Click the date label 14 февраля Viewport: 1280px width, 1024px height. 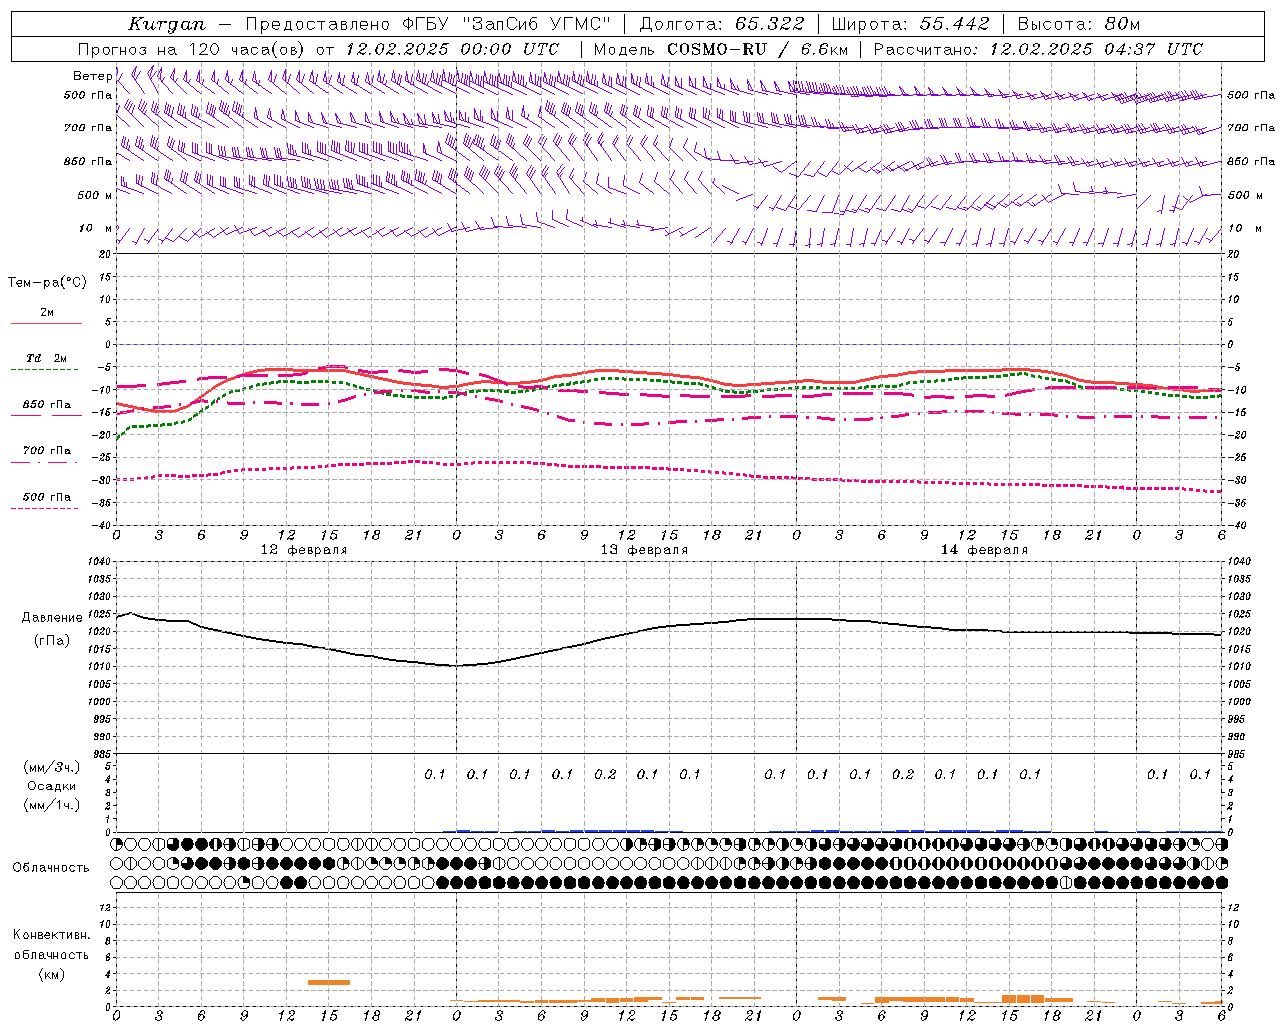tap(984, 550)
